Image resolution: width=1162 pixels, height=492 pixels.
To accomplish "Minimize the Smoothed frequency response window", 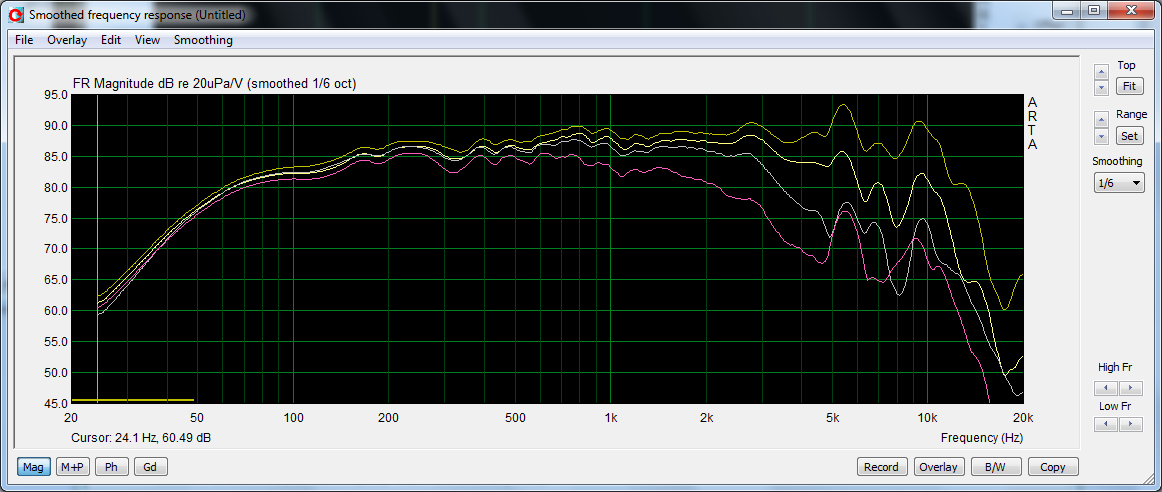I will click(x=1067, y=10).
